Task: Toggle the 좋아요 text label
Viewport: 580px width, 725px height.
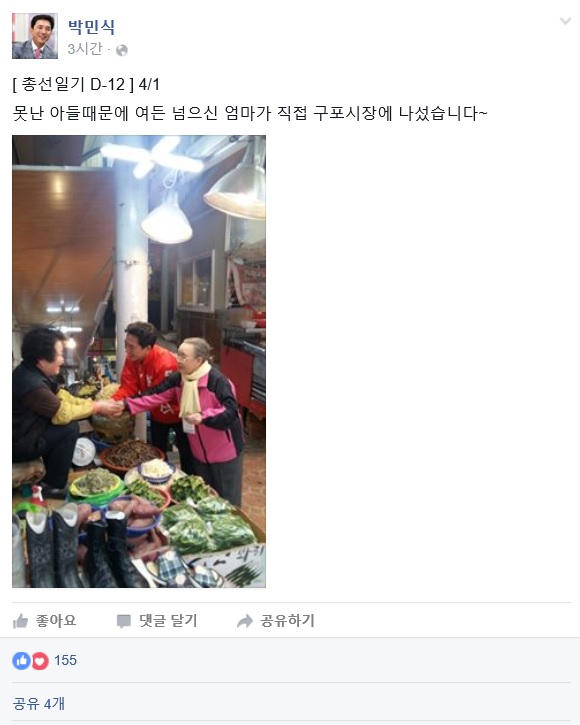Action: pos(56,621)
